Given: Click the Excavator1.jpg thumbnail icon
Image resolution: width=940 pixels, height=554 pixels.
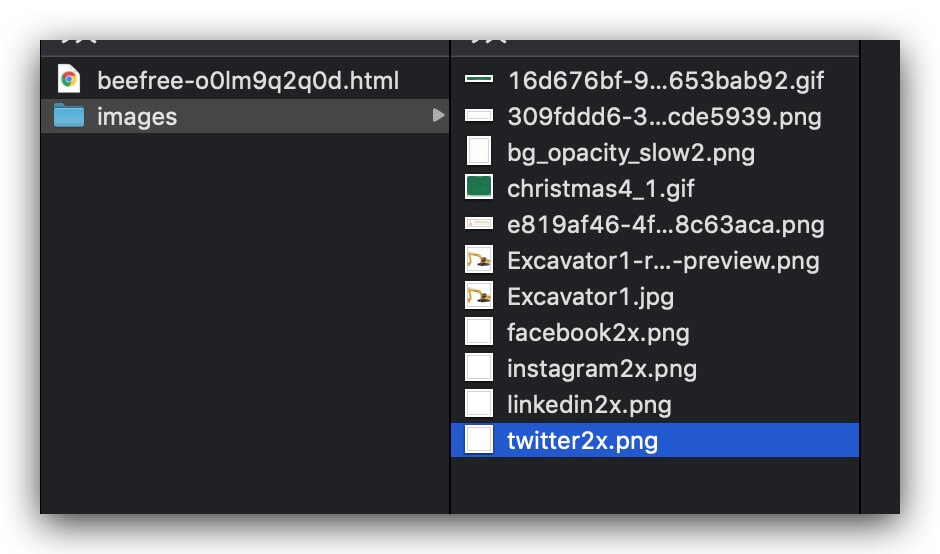Looking at the screenshot, I should point(479,296).
